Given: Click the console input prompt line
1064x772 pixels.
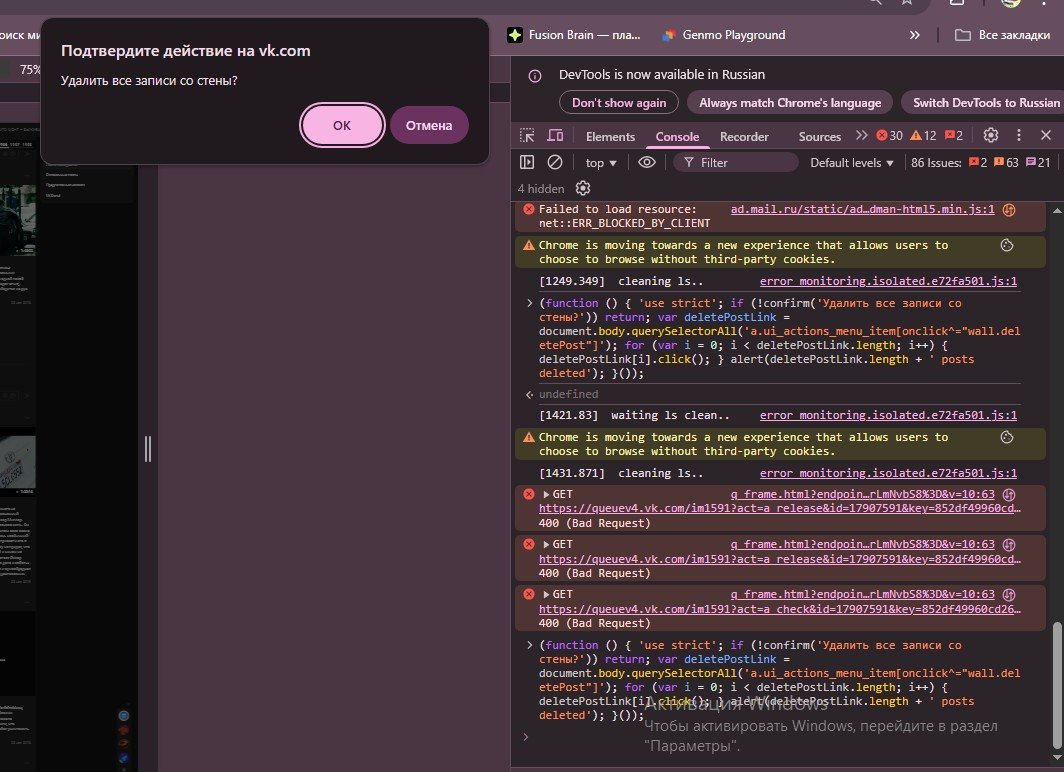Looking at the screenshot, I should tap(780, 737).
